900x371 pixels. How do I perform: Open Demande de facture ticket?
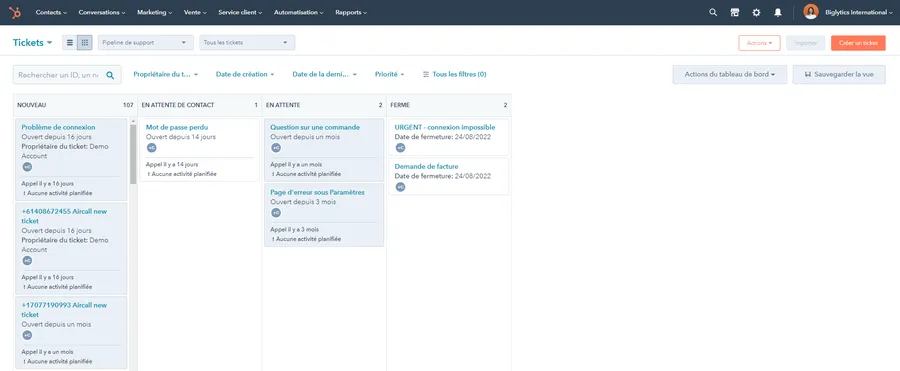(426, 167)
